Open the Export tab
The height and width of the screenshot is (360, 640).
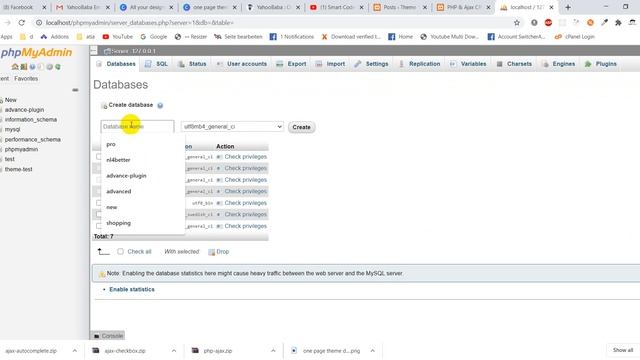tap(291, 64)
